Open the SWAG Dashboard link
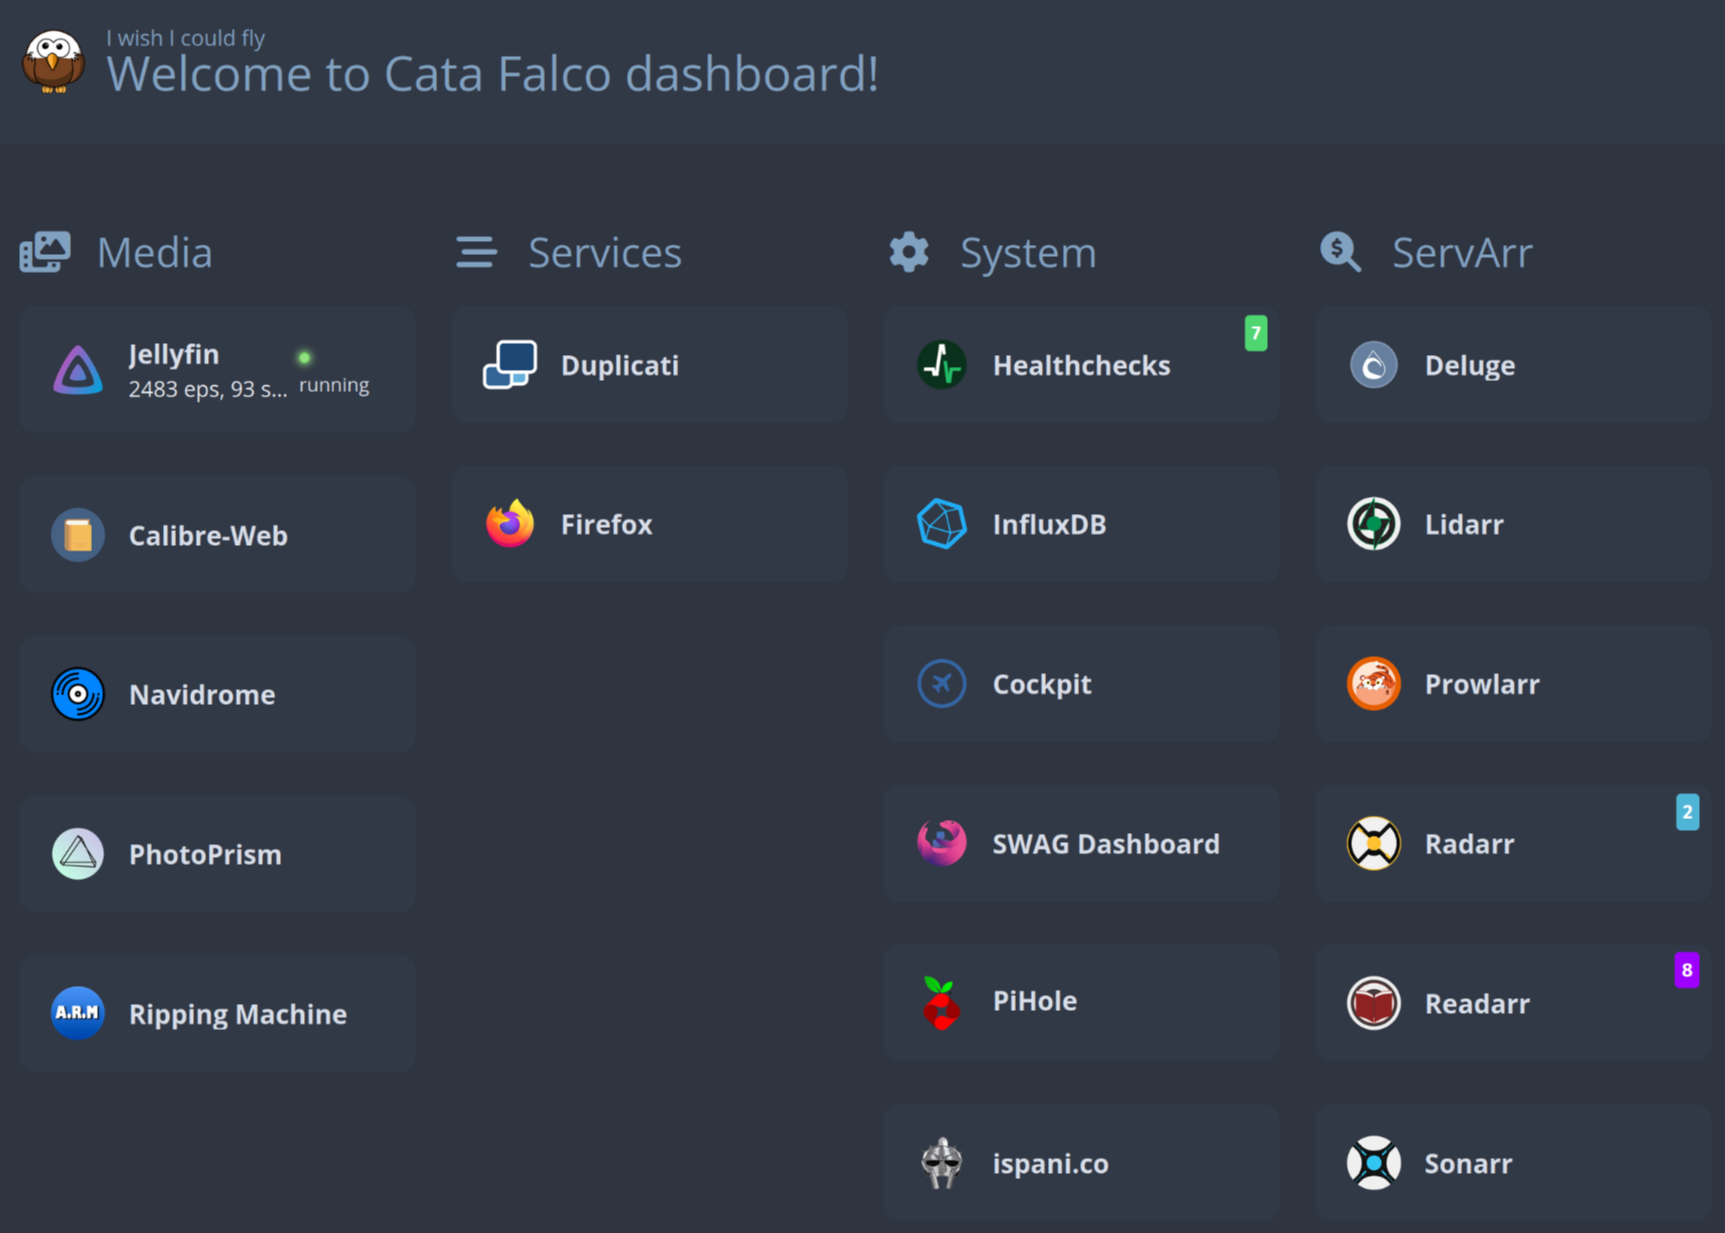This screenshot has height=1233, width=1725. 1081,843
